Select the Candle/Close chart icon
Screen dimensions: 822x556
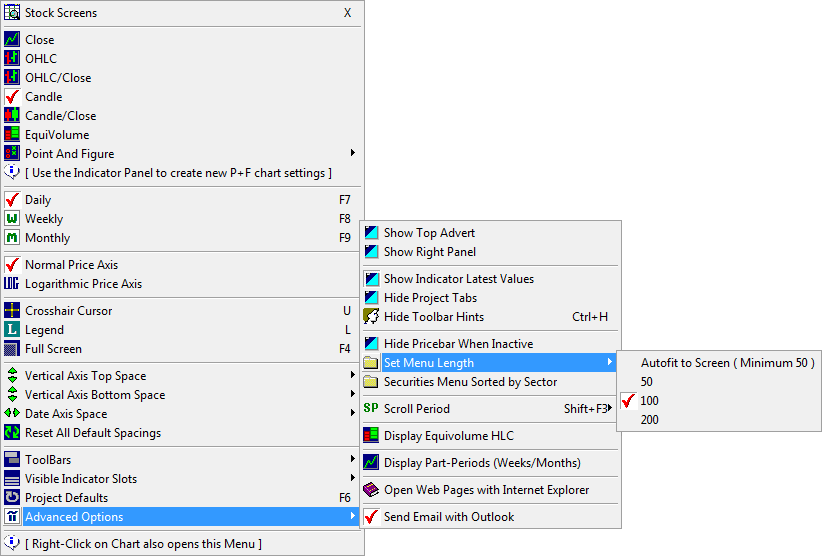(12, 116)
